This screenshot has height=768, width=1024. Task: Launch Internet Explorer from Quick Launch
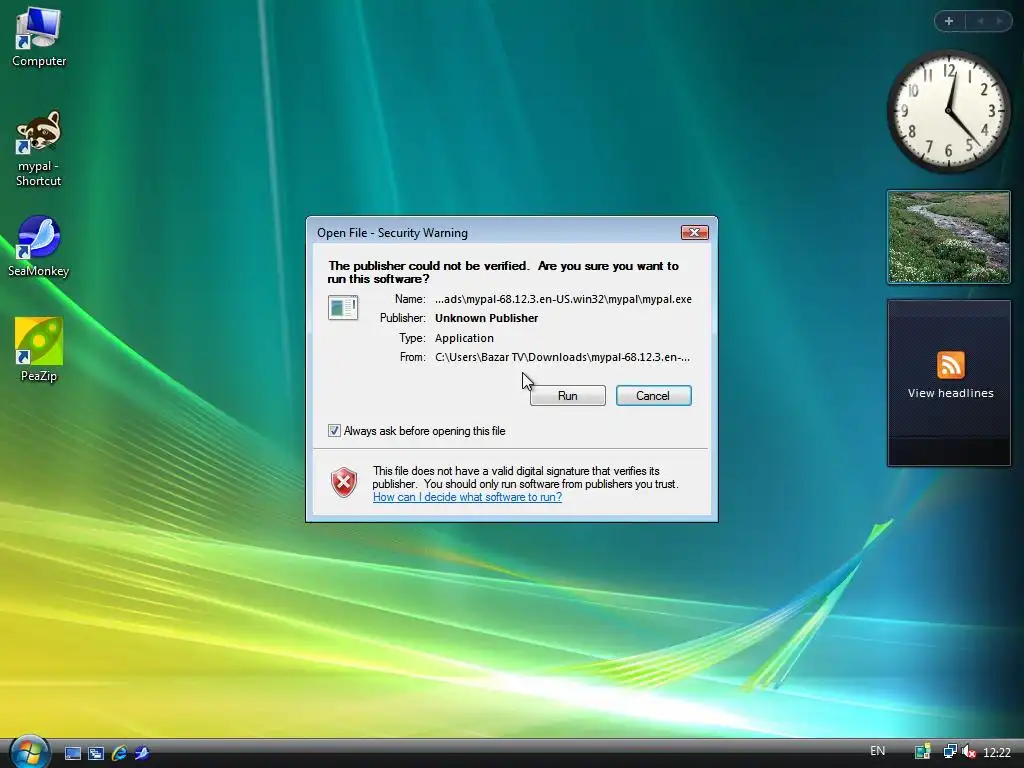click(119, 754)
